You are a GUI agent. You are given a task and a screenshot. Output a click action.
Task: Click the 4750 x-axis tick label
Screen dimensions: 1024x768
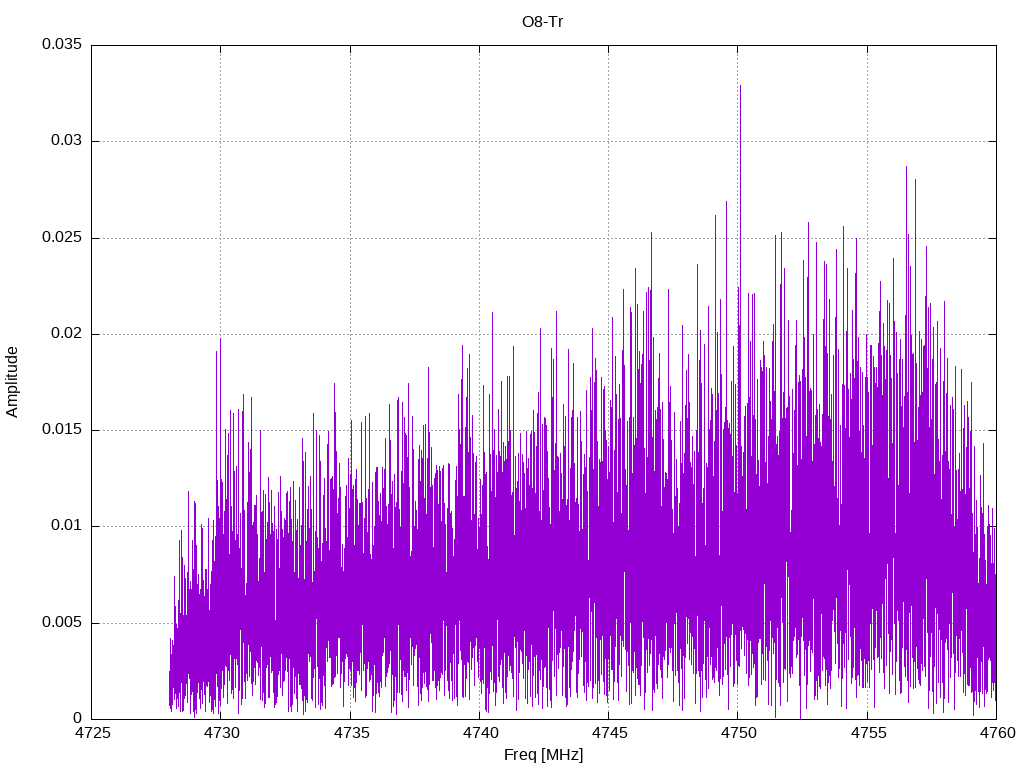click(x=738, y=733)
